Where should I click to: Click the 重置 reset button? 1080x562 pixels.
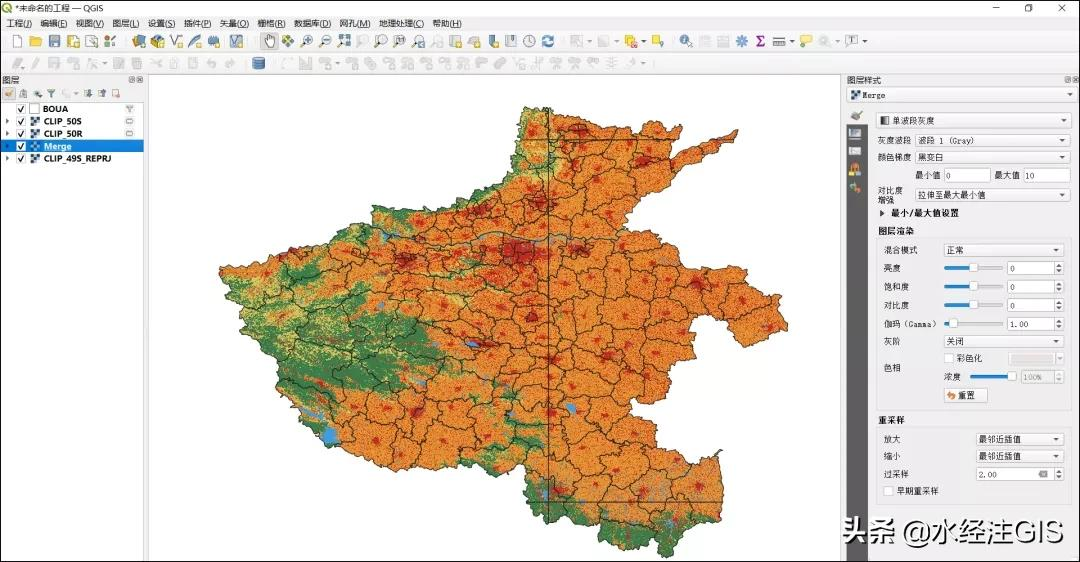click(x=966, y=395)
